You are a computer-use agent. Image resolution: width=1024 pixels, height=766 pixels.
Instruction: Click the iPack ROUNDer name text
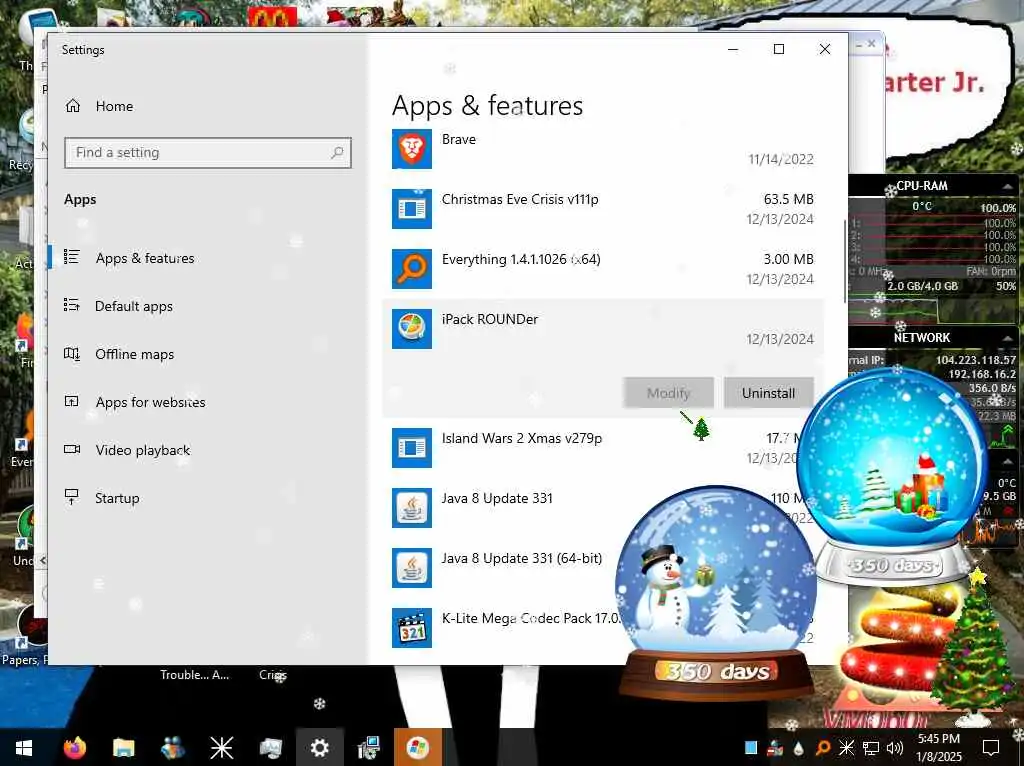pyautogui.click(x=490, y=319)
